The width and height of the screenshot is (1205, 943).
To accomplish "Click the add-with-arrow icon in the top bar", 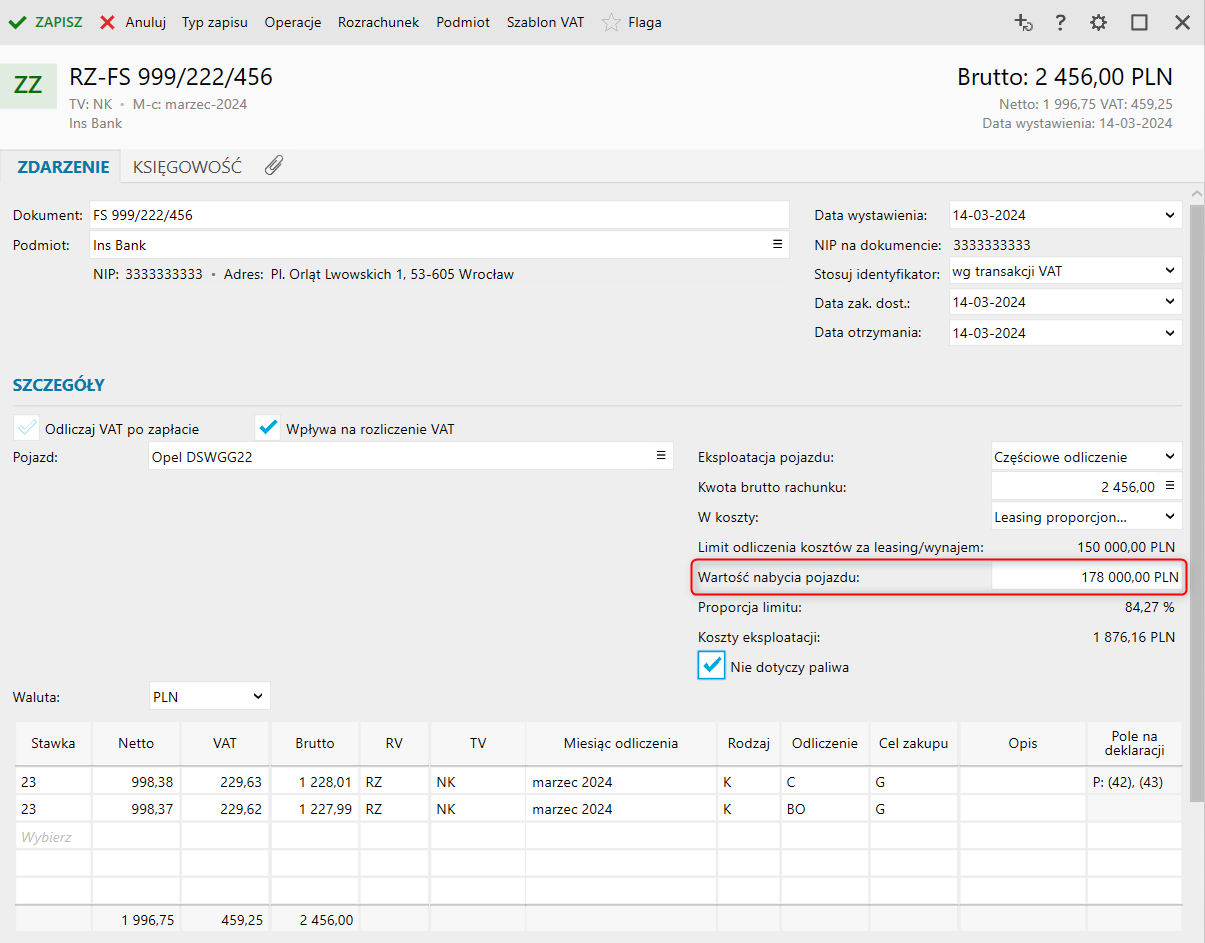I will (1022, 22).
